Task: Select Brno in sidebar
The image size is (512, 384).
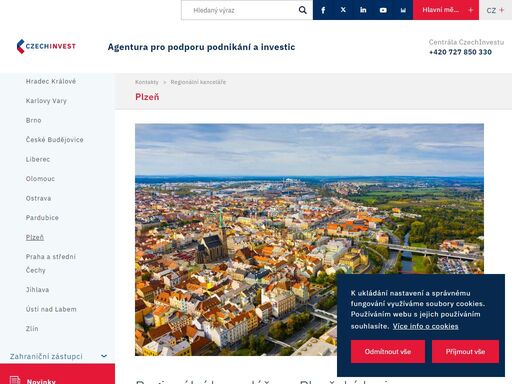Action: coord(34,120)
